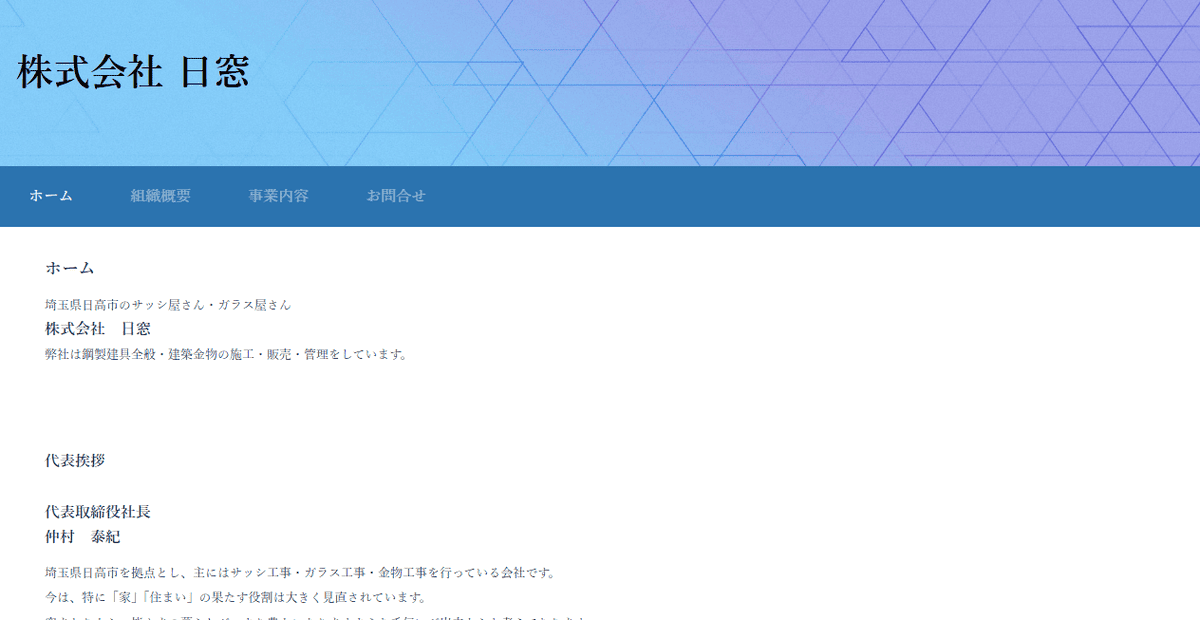Return to homepage via the header logo text
Image resolution: width=1200 pixels, height=620 pixels.
click(133, 71)
